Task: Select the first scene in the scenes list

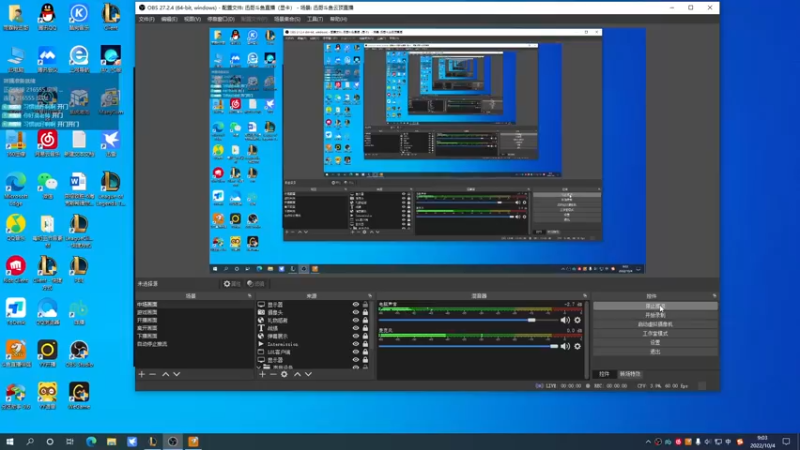Action: tap(194, 305)
